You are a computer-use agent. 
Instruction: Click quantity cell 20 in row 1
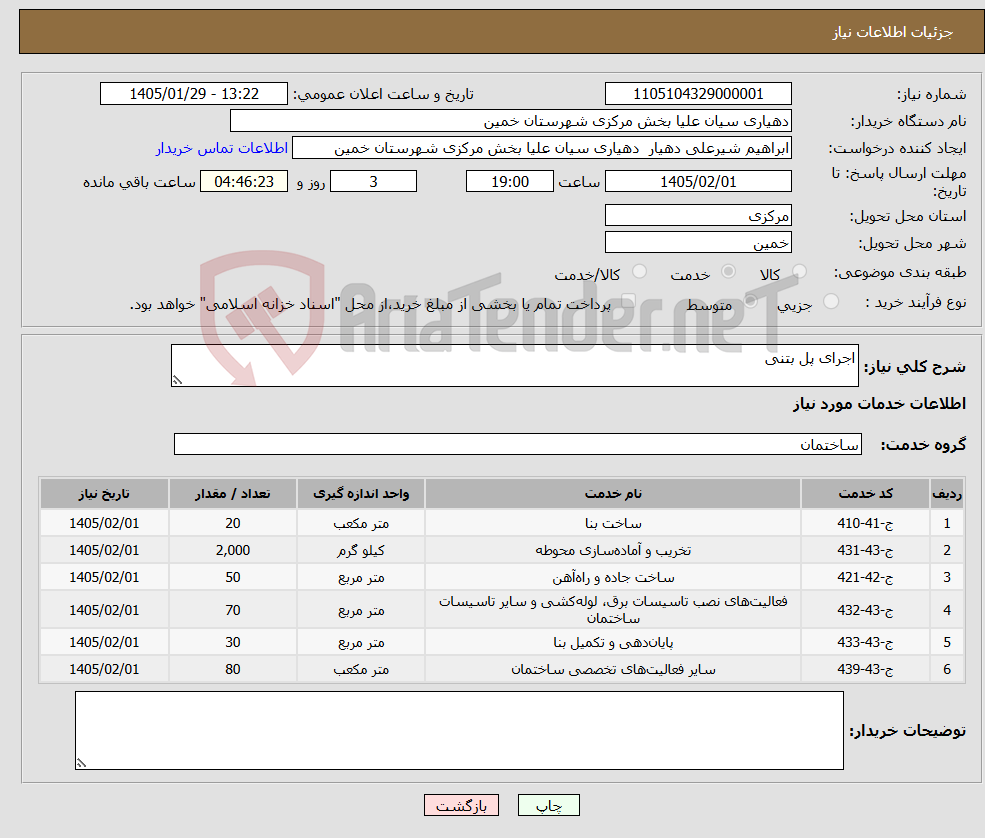(x=232, y=523)
